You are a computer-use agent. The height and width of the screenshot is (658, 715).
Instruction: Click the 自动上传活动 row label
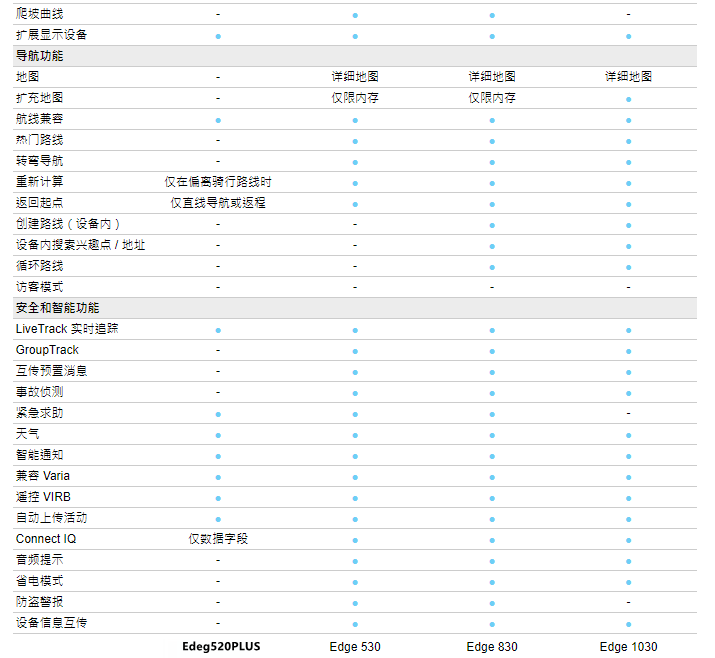coord(51,518)
